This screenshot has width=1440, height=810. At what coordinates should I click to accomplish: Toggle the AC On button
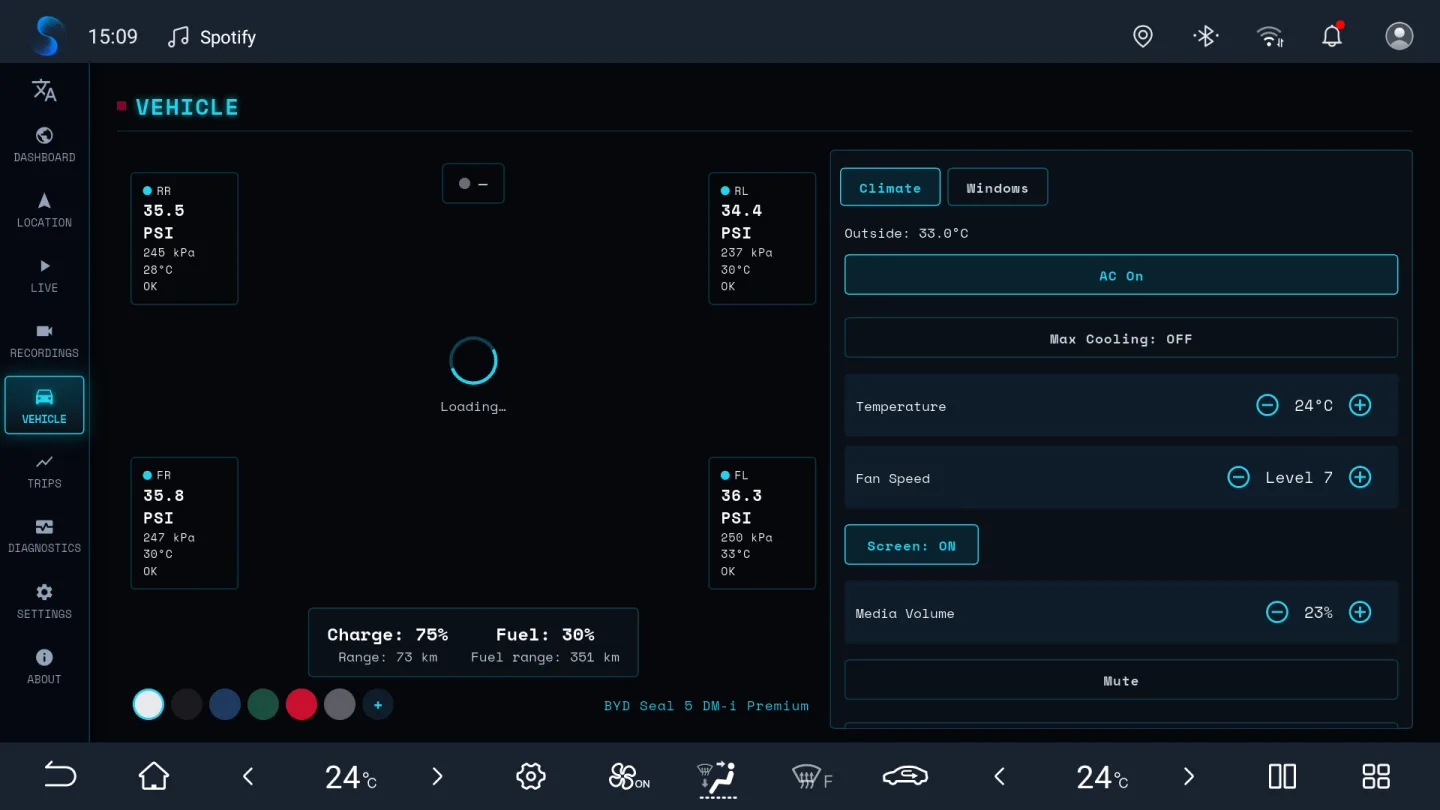pos(1121,275)
